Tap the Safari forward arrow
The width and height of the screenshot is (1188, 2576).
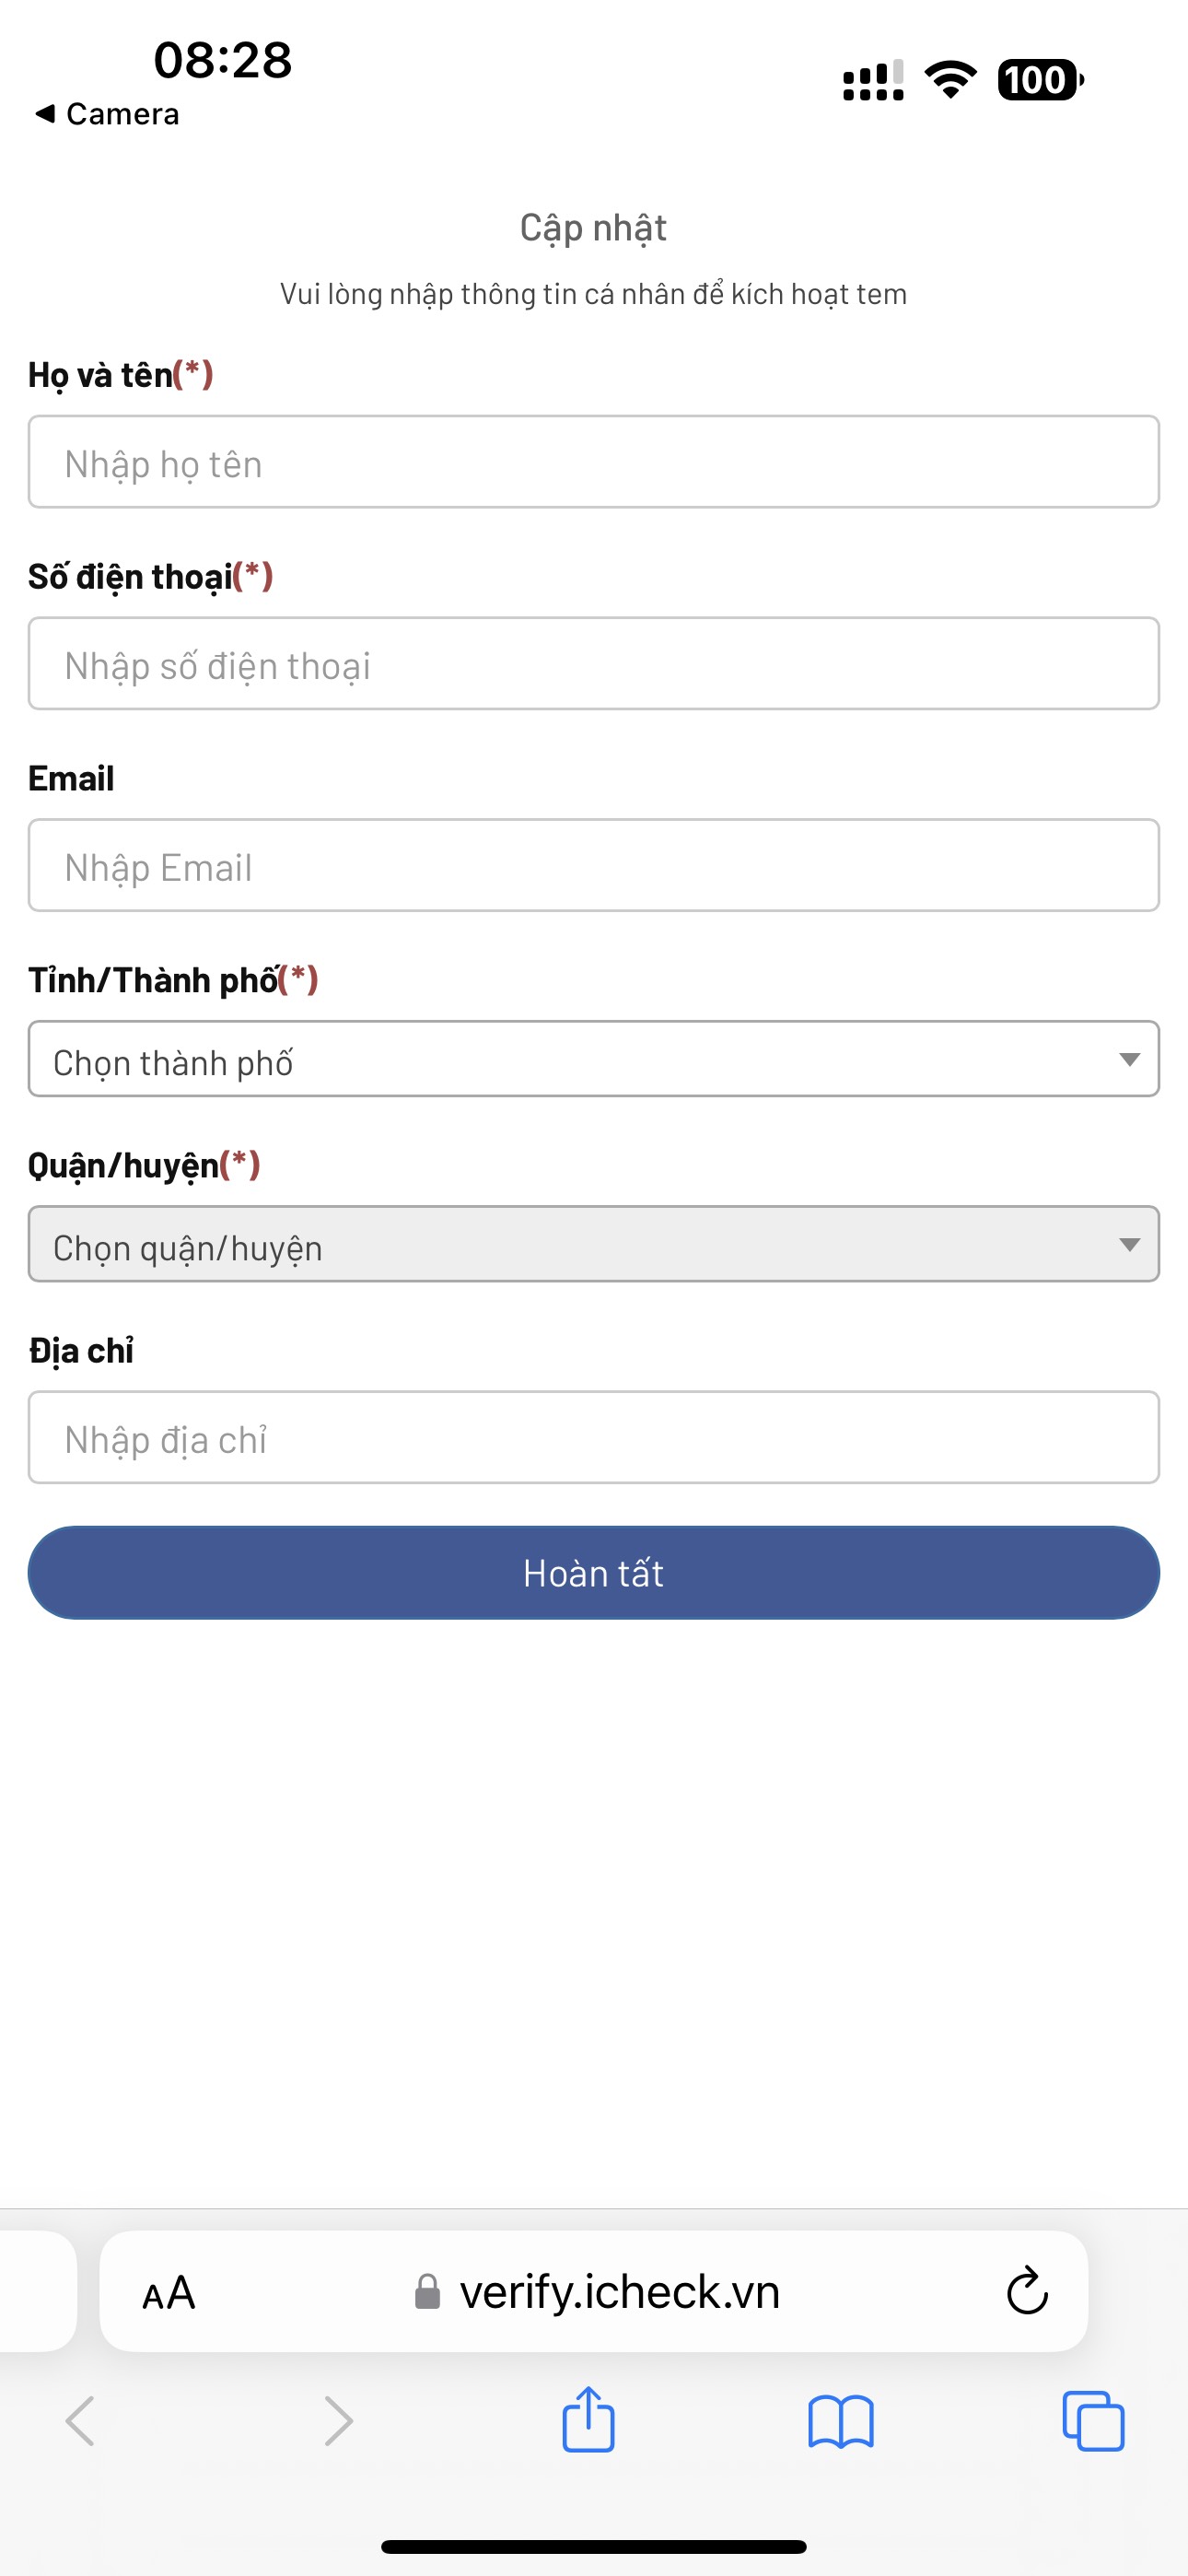(339, 2422)
